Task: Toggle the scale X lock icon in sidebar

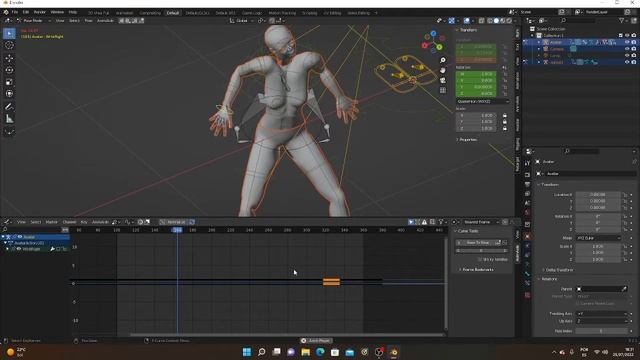Action: click(x=505, y=116)
